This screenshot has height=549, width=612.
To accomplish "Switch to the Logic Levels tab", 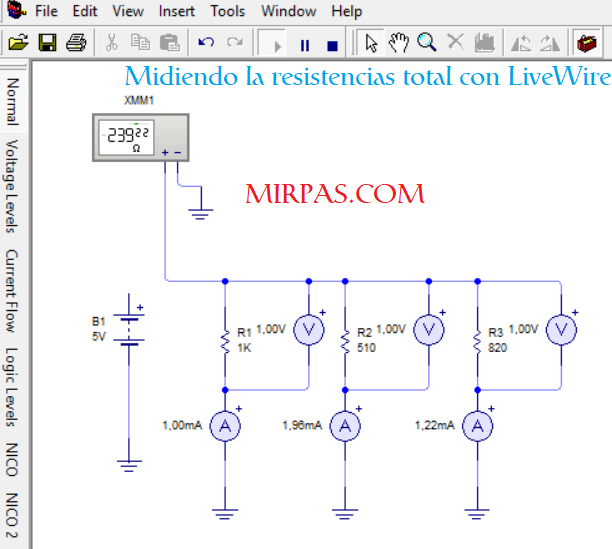I will point(13,387).
